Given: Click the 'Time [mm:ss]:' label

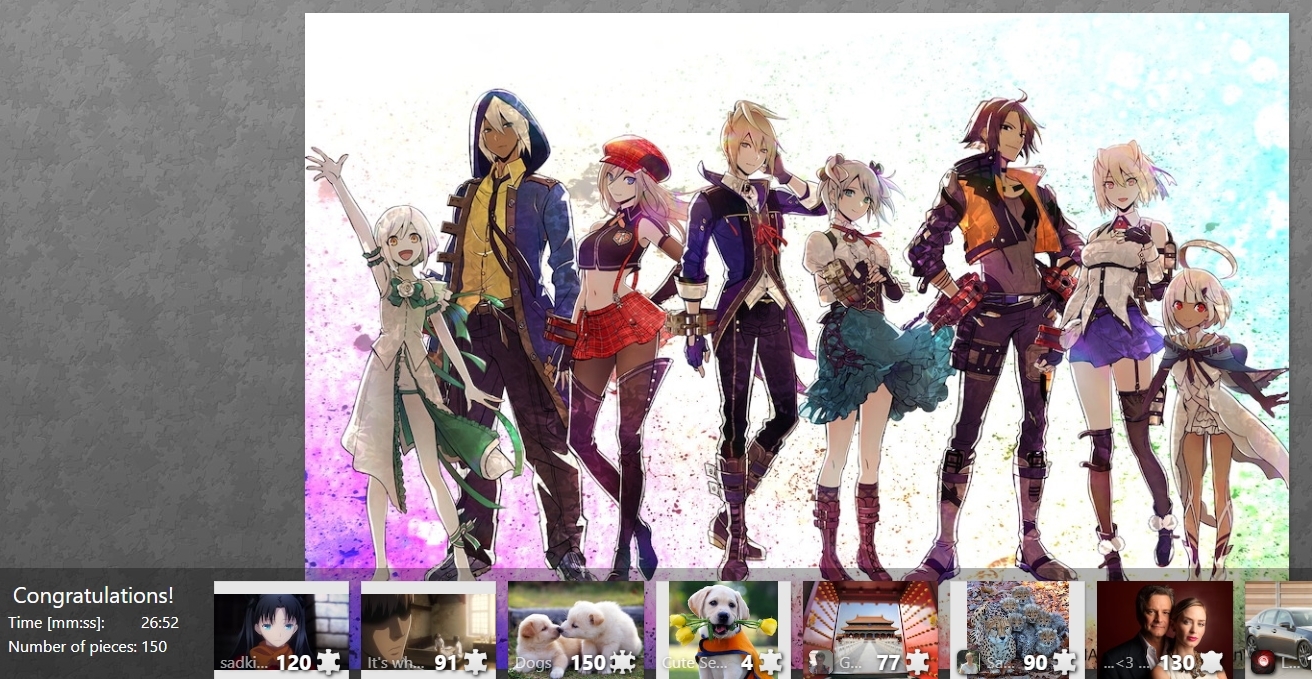Looking at the screenshot, I should click(x=56, y=623).
